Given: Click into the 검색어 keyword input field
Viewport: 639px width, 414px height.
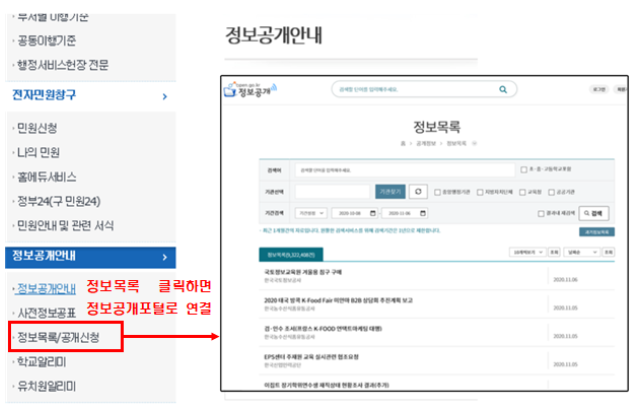Looking at the screenshot, I should click(405, 170).
